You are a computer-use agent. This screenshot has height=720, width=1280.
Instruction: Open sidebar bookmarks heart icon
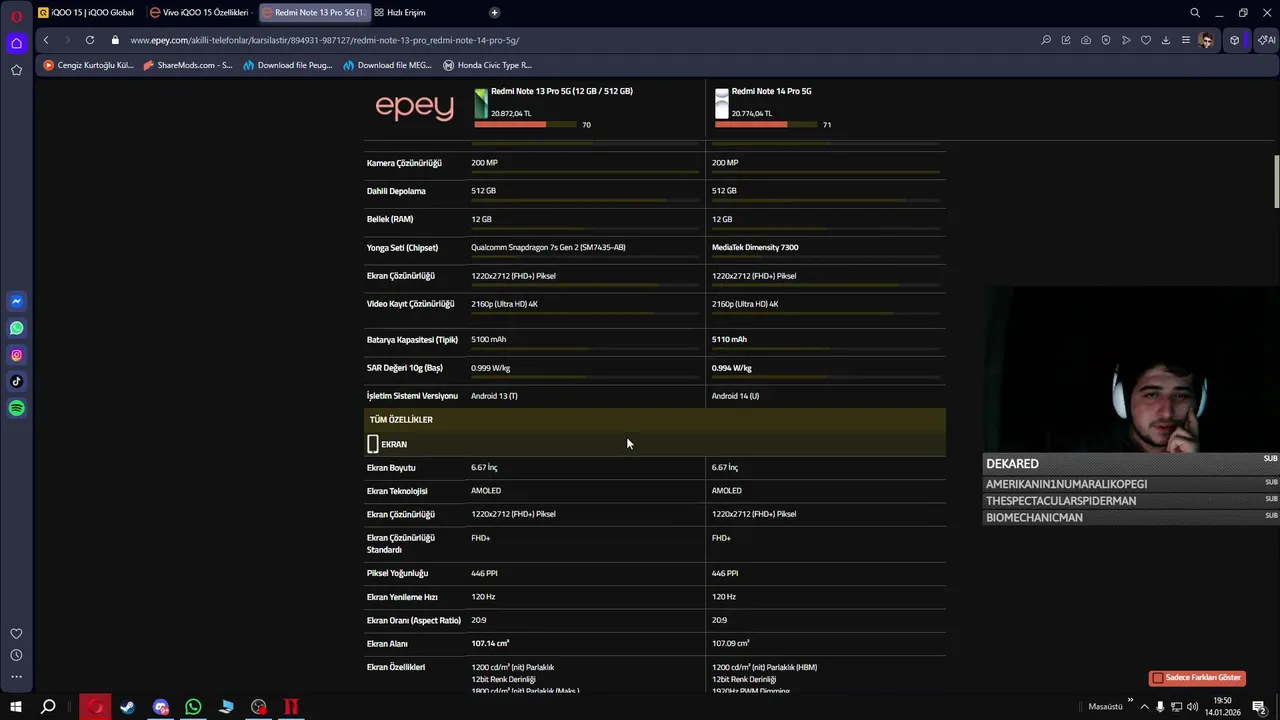point(16,634)
